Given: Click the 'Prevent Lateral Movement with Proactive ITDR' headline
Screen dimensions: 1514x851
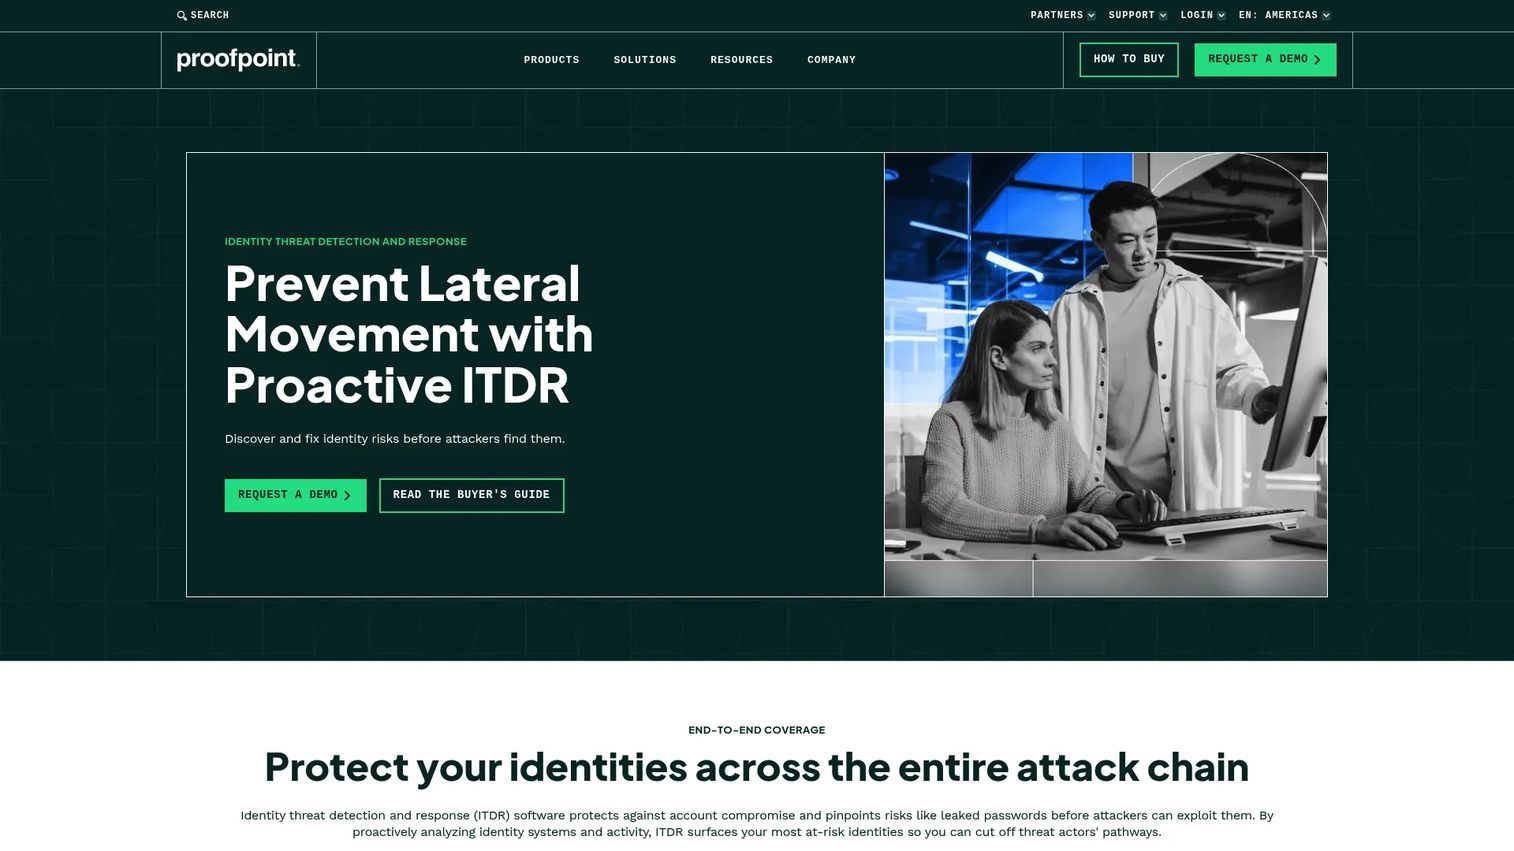Looking at the screenshot, I should tap(409, 334).
